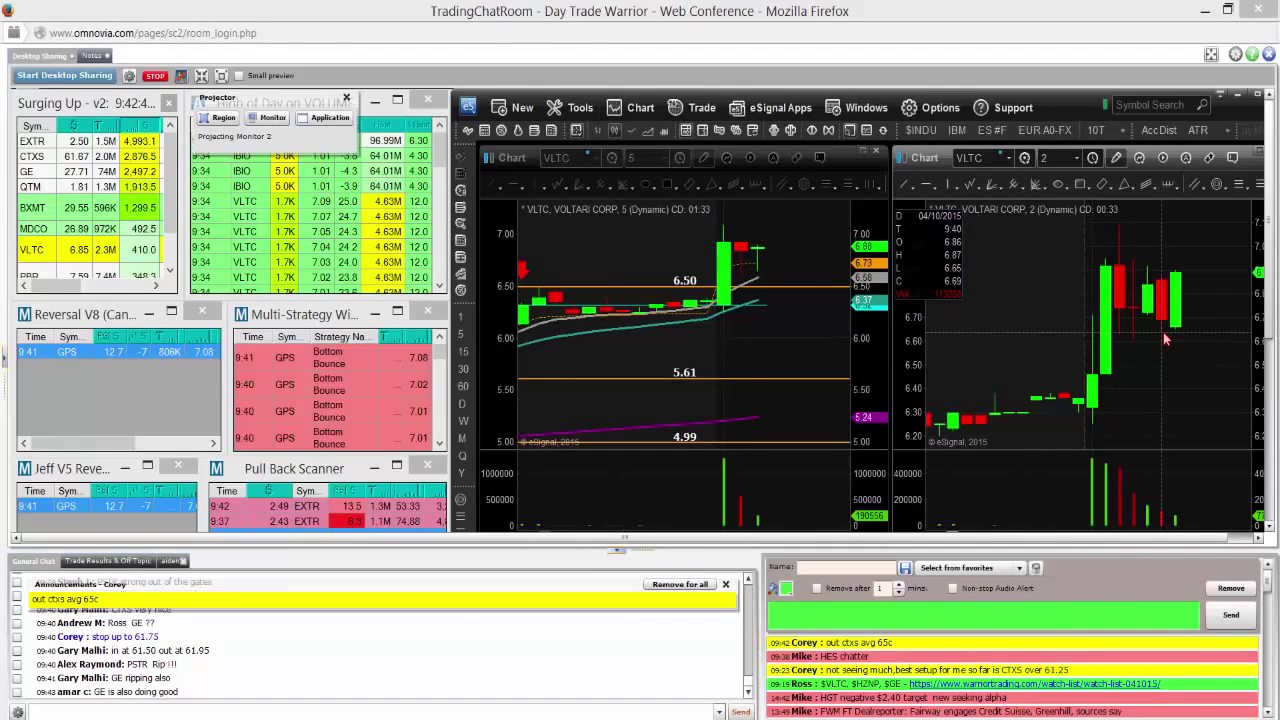Open symbol dropdown on left VLTC chart

(594, 158)
